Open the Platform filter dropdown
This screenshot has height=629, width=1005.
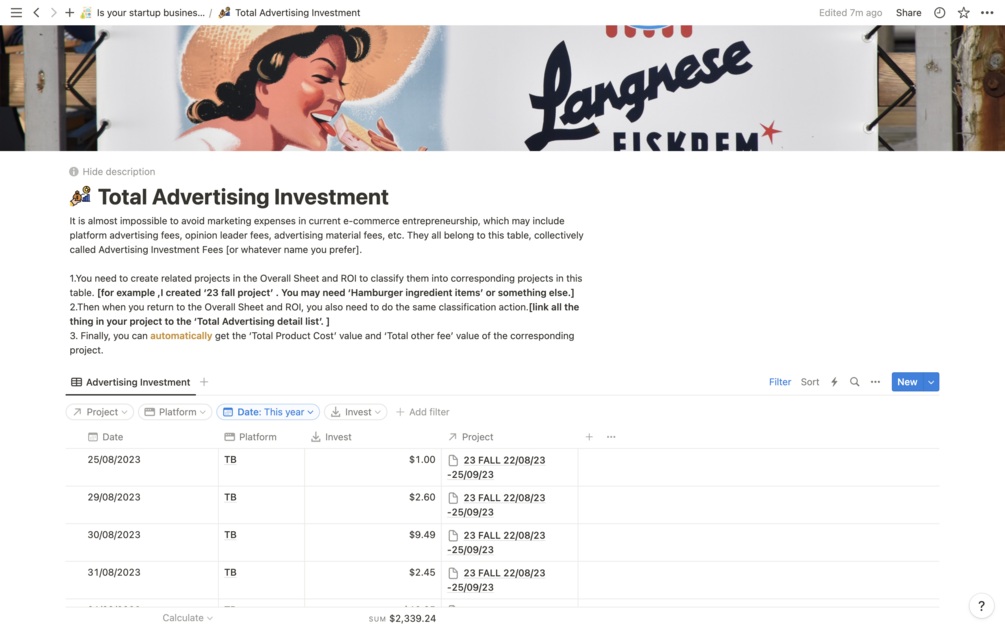[x=175, y=412]
